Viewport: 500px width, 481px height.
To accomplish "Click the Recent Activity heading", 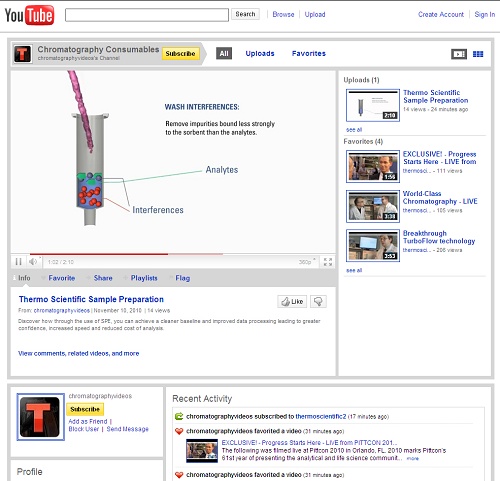I will coord(202,399).
